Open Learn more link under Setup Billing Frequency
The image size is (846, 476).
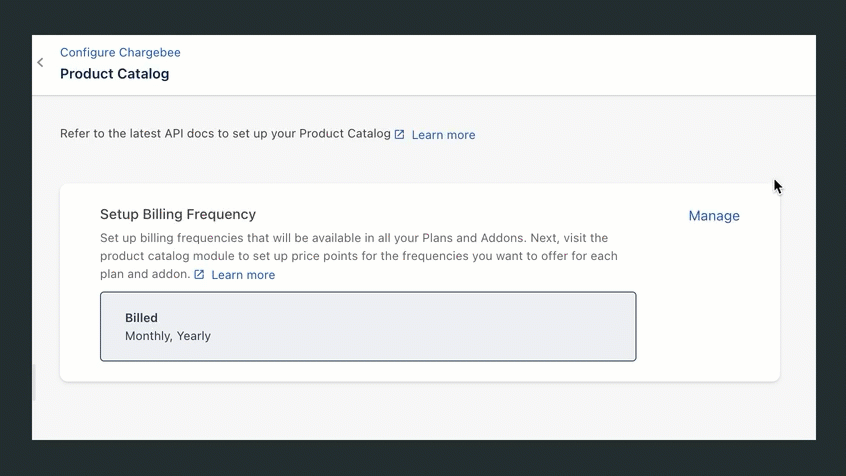coord(243,275)
